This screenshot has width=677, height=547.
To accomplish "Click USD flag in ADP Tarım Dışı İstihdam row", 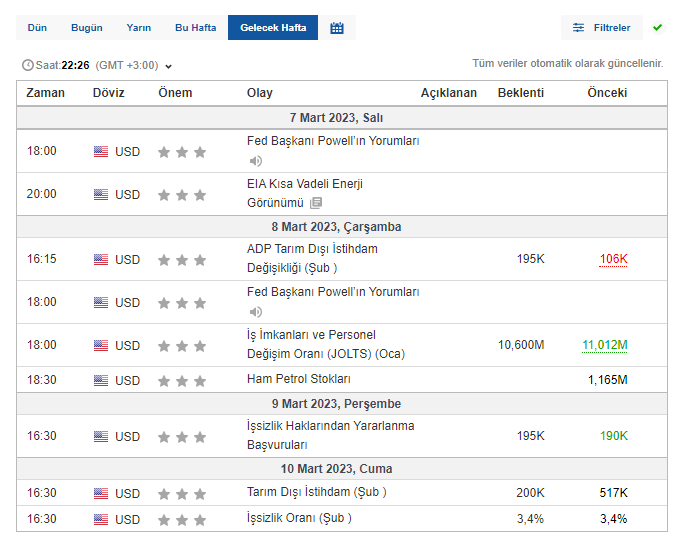I will pos(101,260).
